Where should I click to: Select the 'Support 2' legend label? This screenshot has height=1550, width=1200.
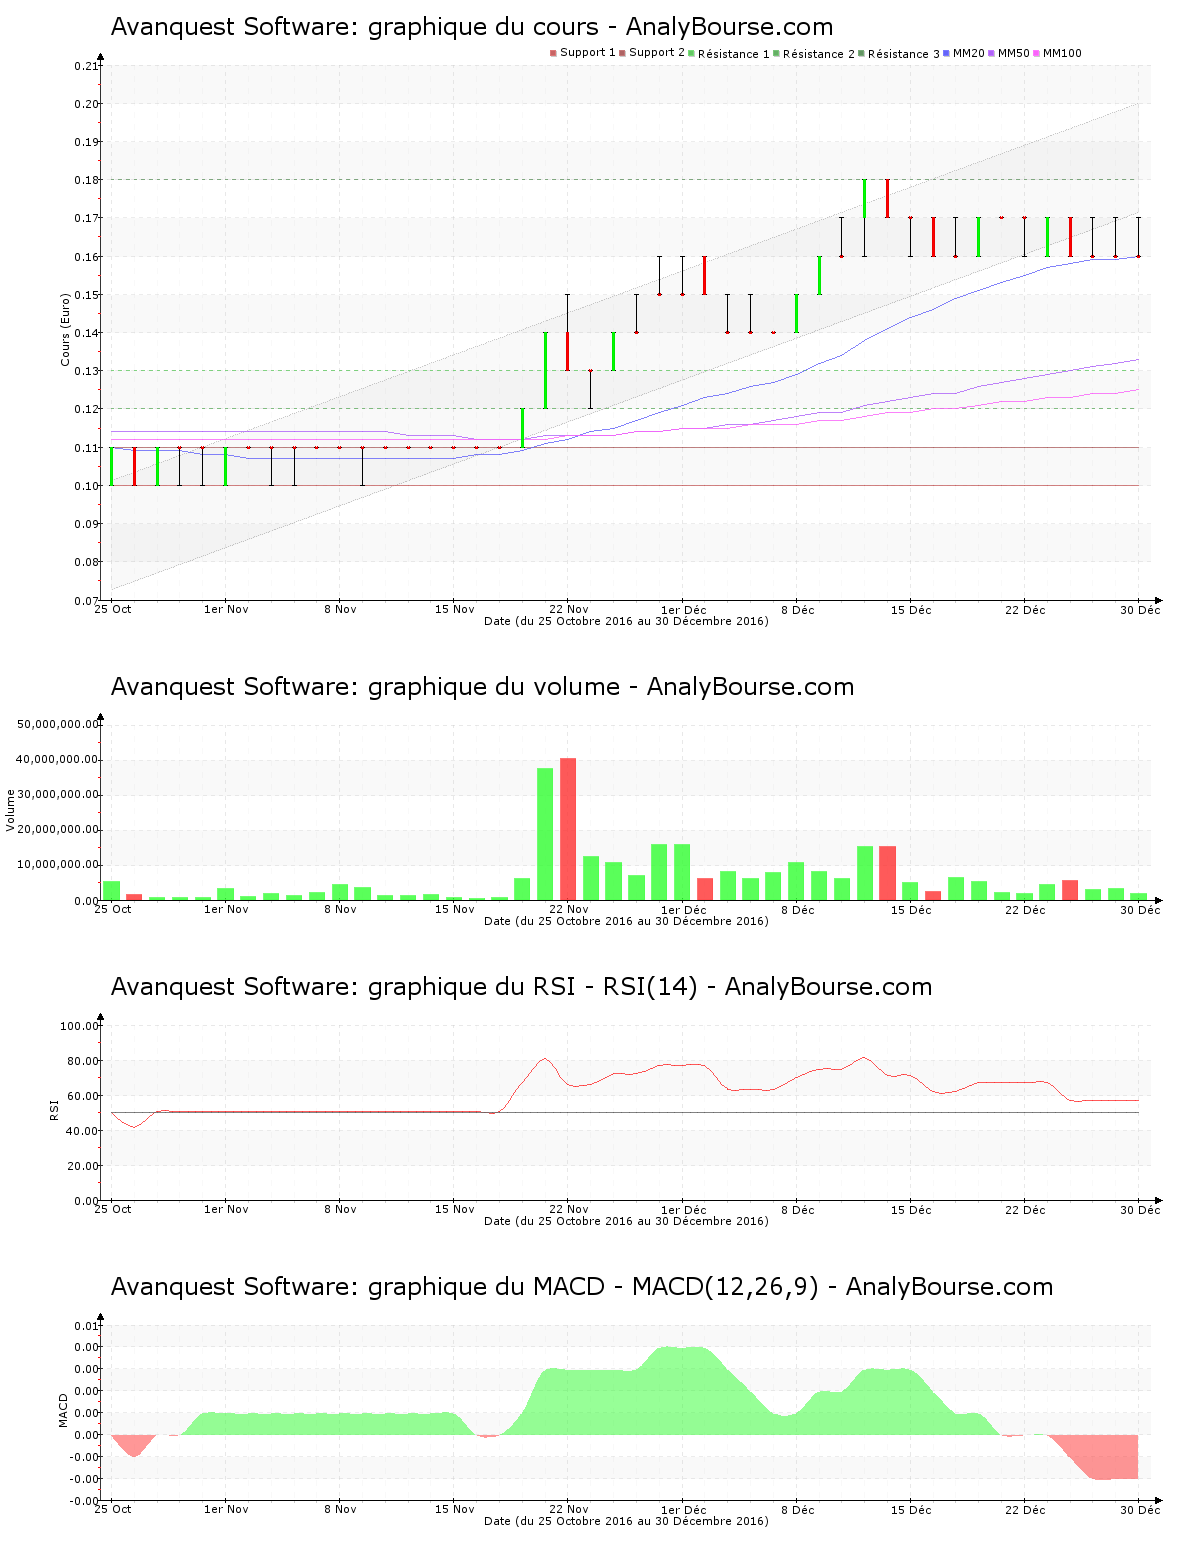point(657,53)
